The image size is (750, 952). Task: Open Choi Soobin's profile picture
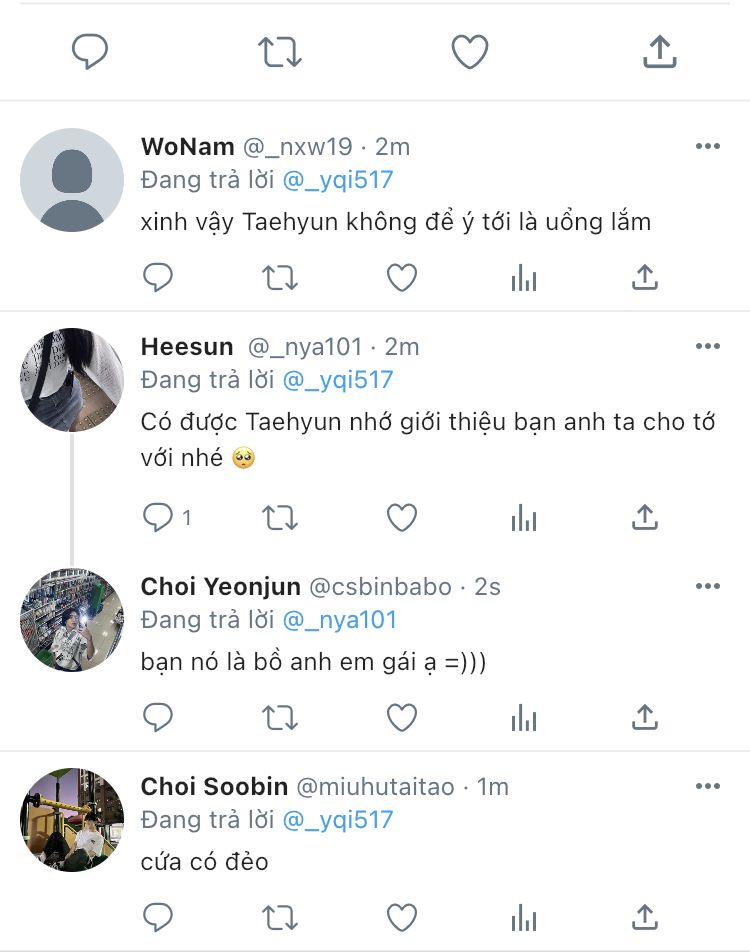tap(72, 820)
